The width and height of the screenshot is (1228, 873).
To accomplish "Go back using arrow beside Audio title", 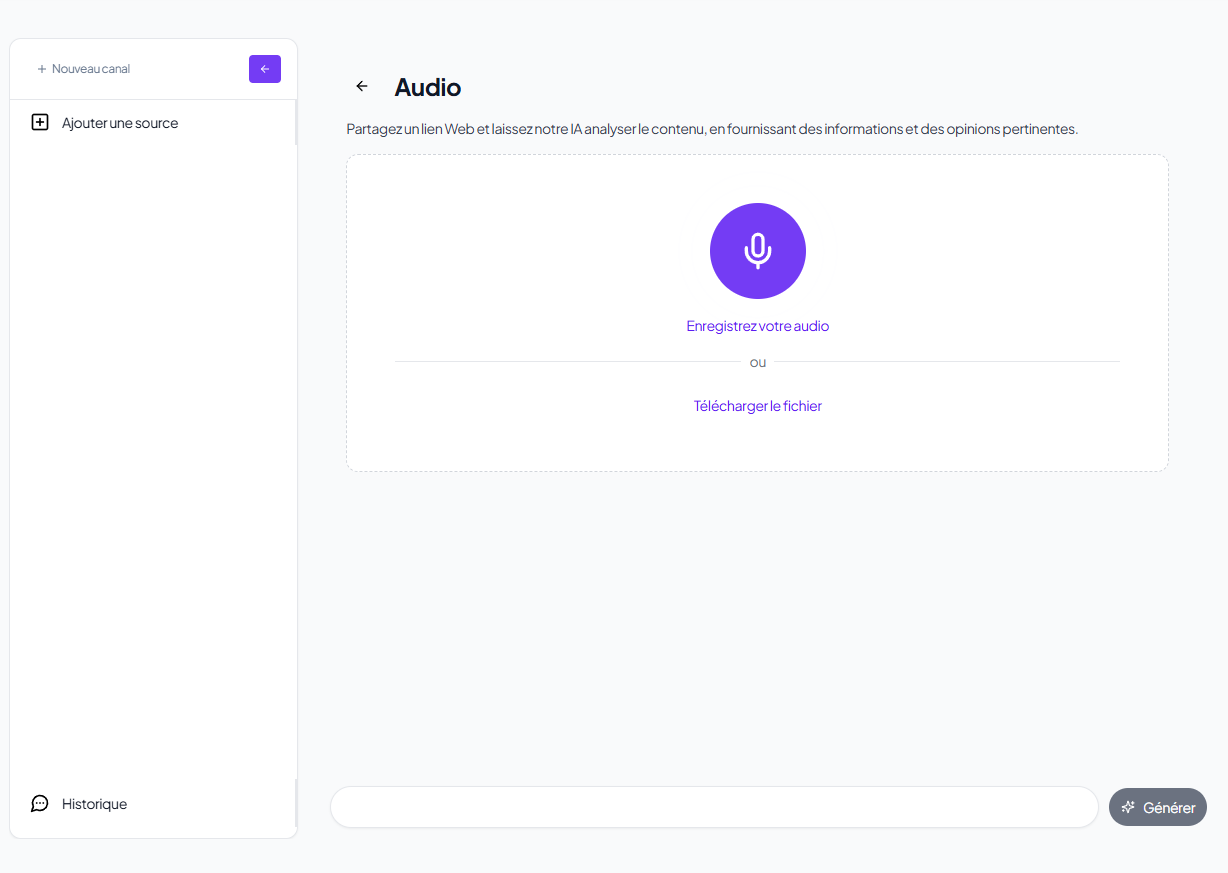I will (362, 87).
